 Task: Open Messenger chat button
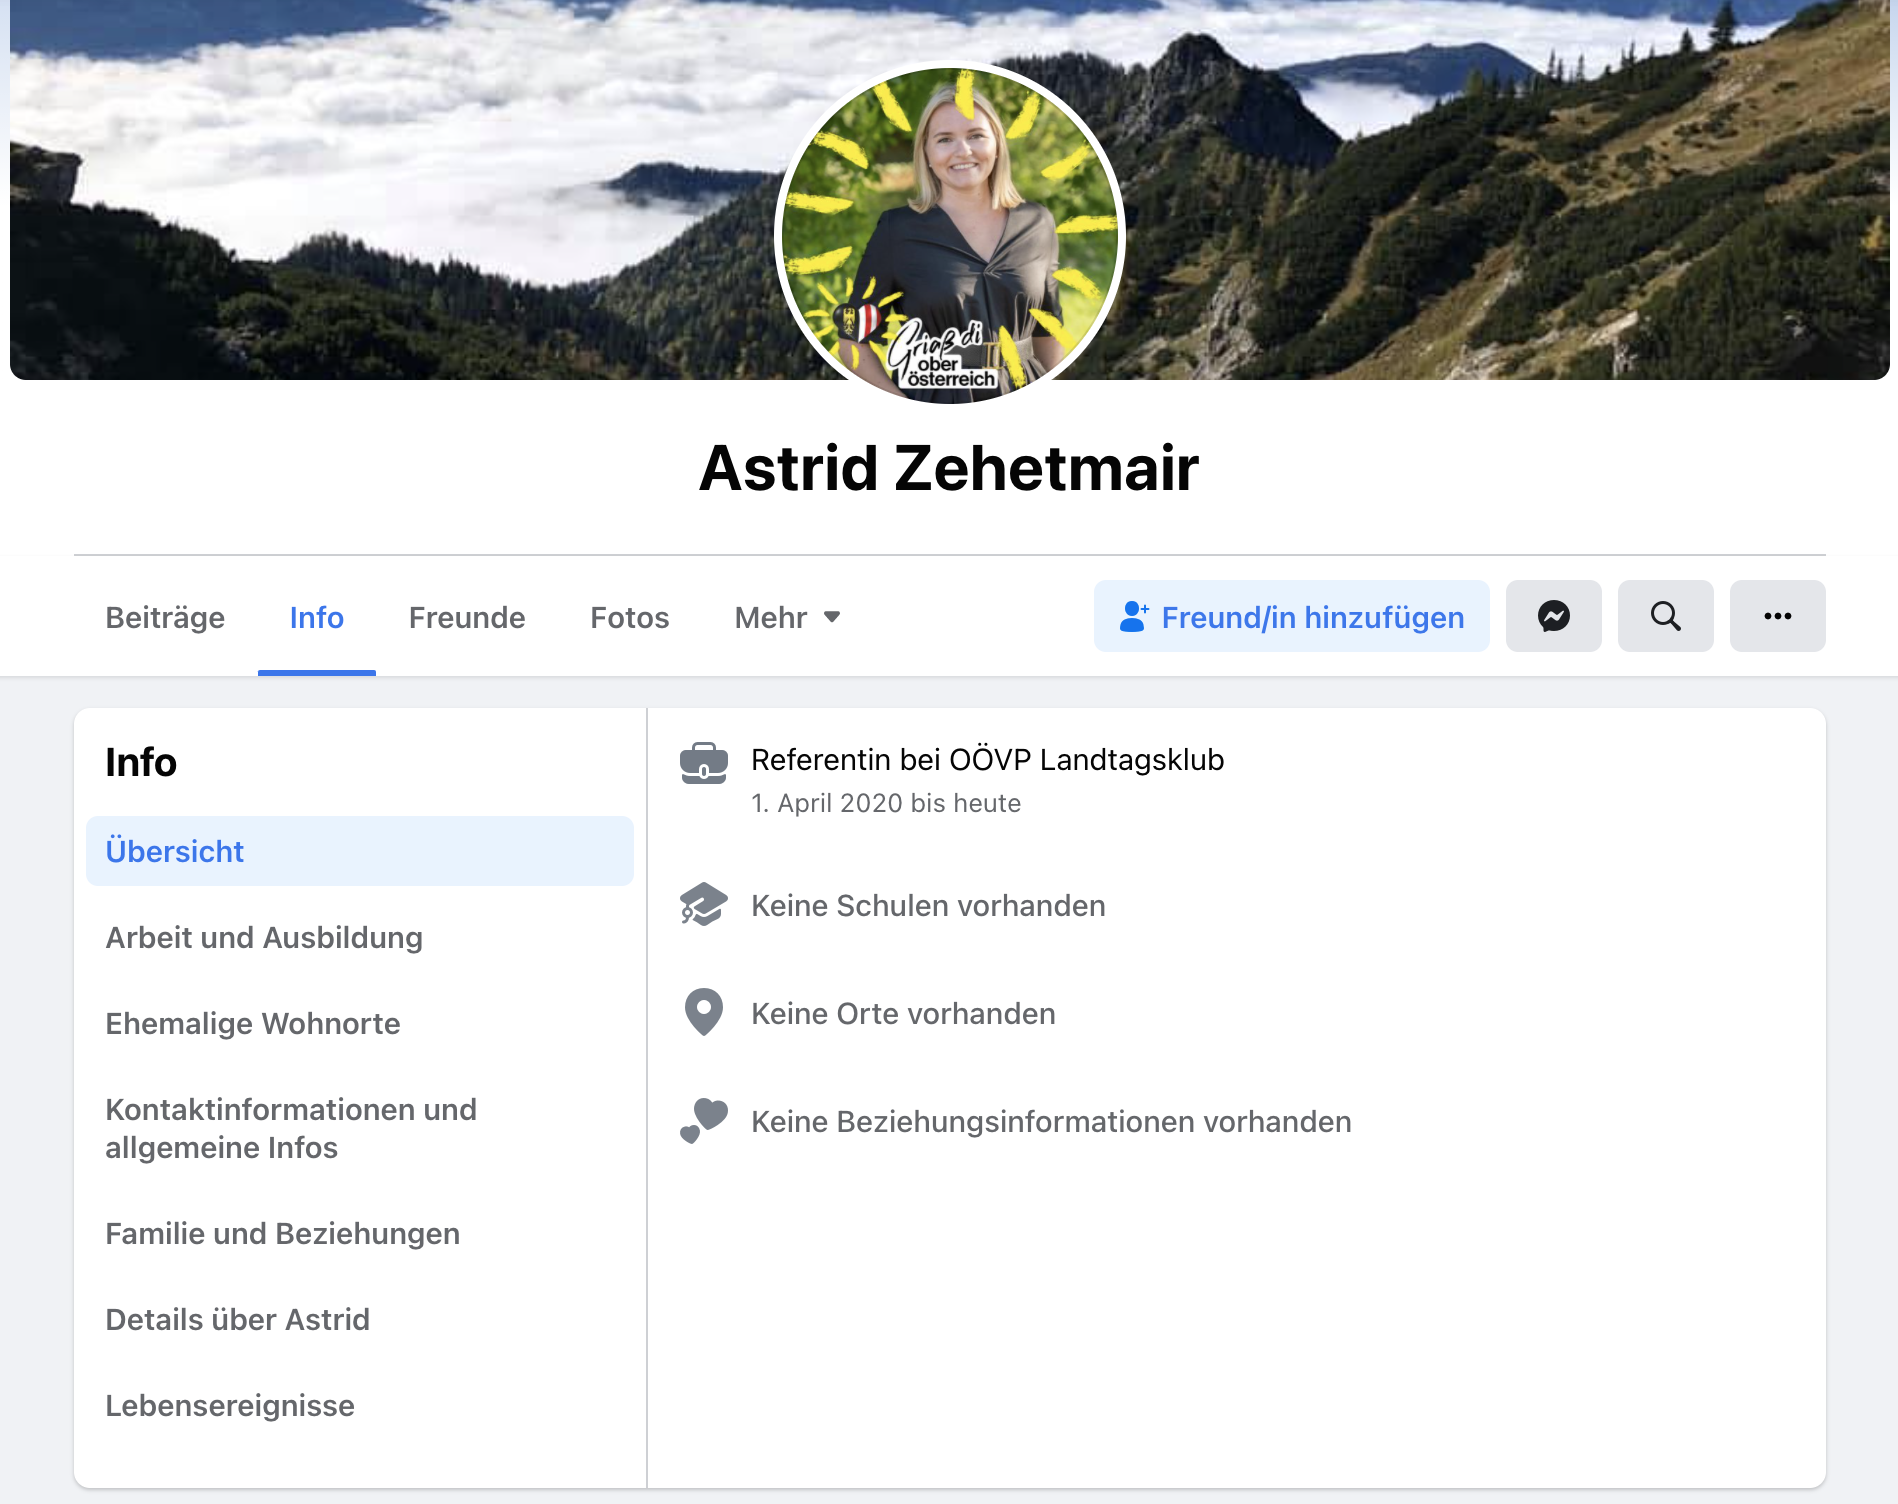(1553, 616)
